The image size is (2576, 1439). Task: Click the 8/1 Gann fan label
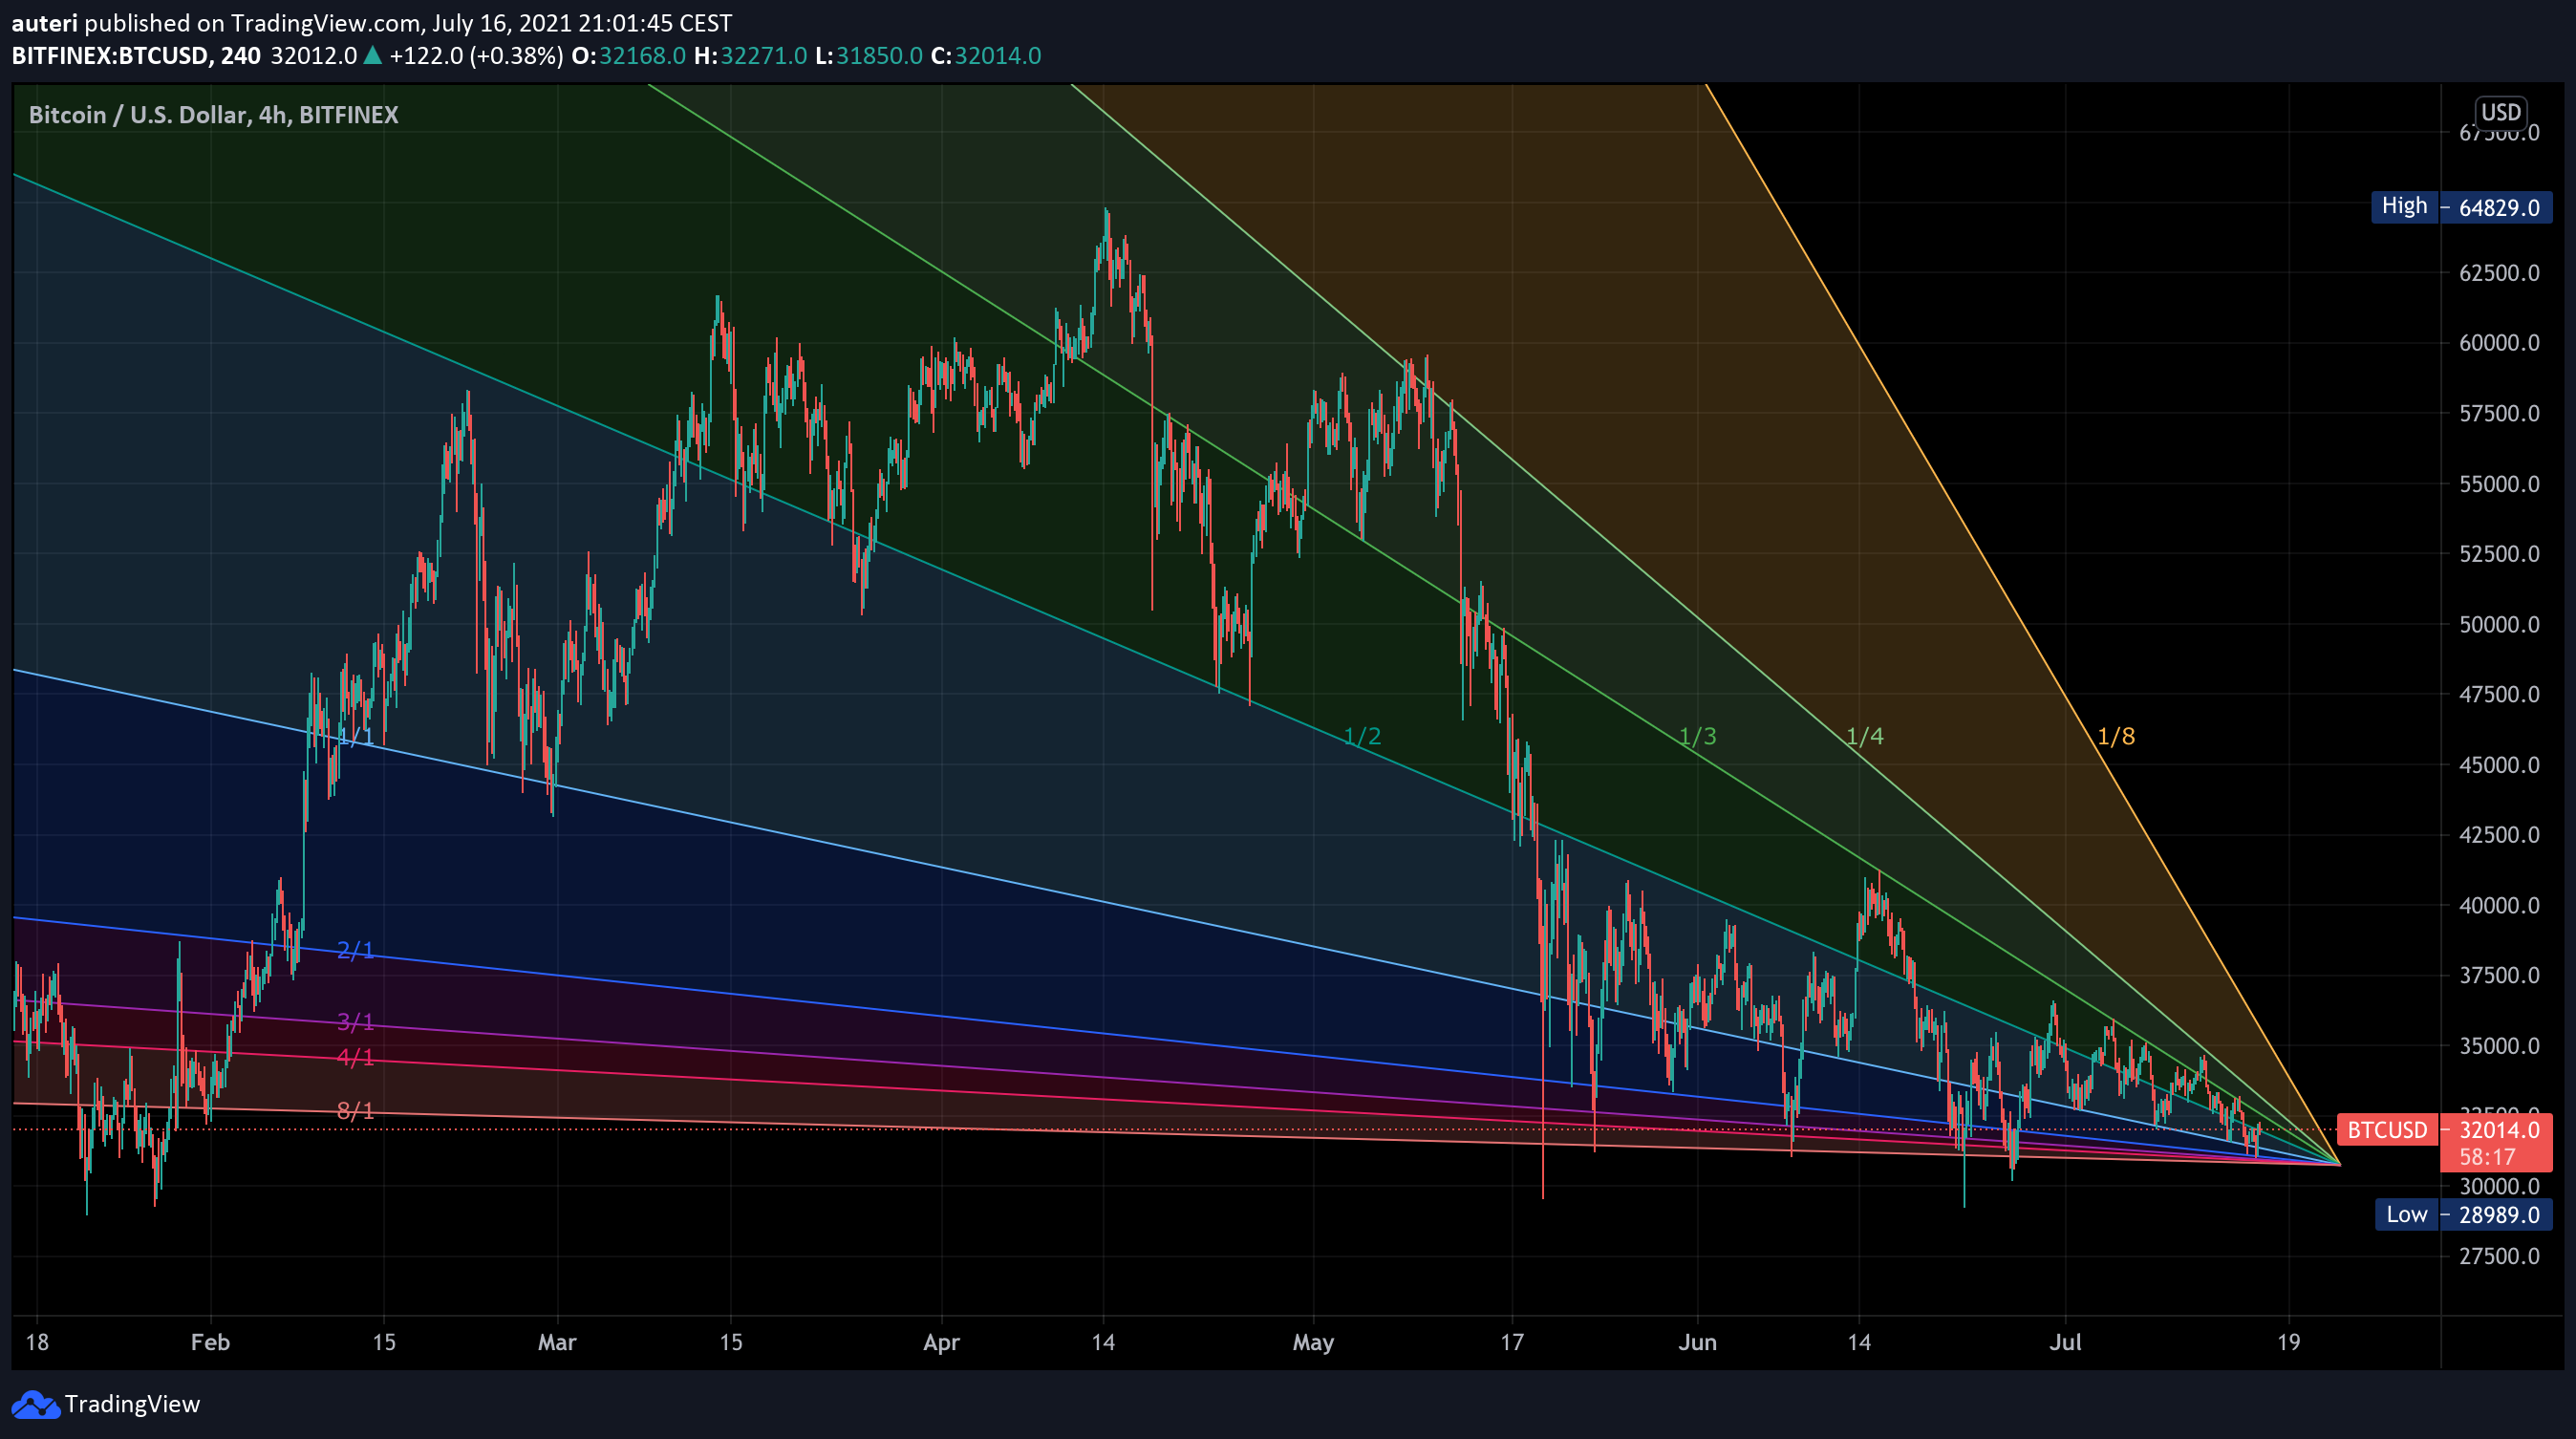(x=356, y=1110)
